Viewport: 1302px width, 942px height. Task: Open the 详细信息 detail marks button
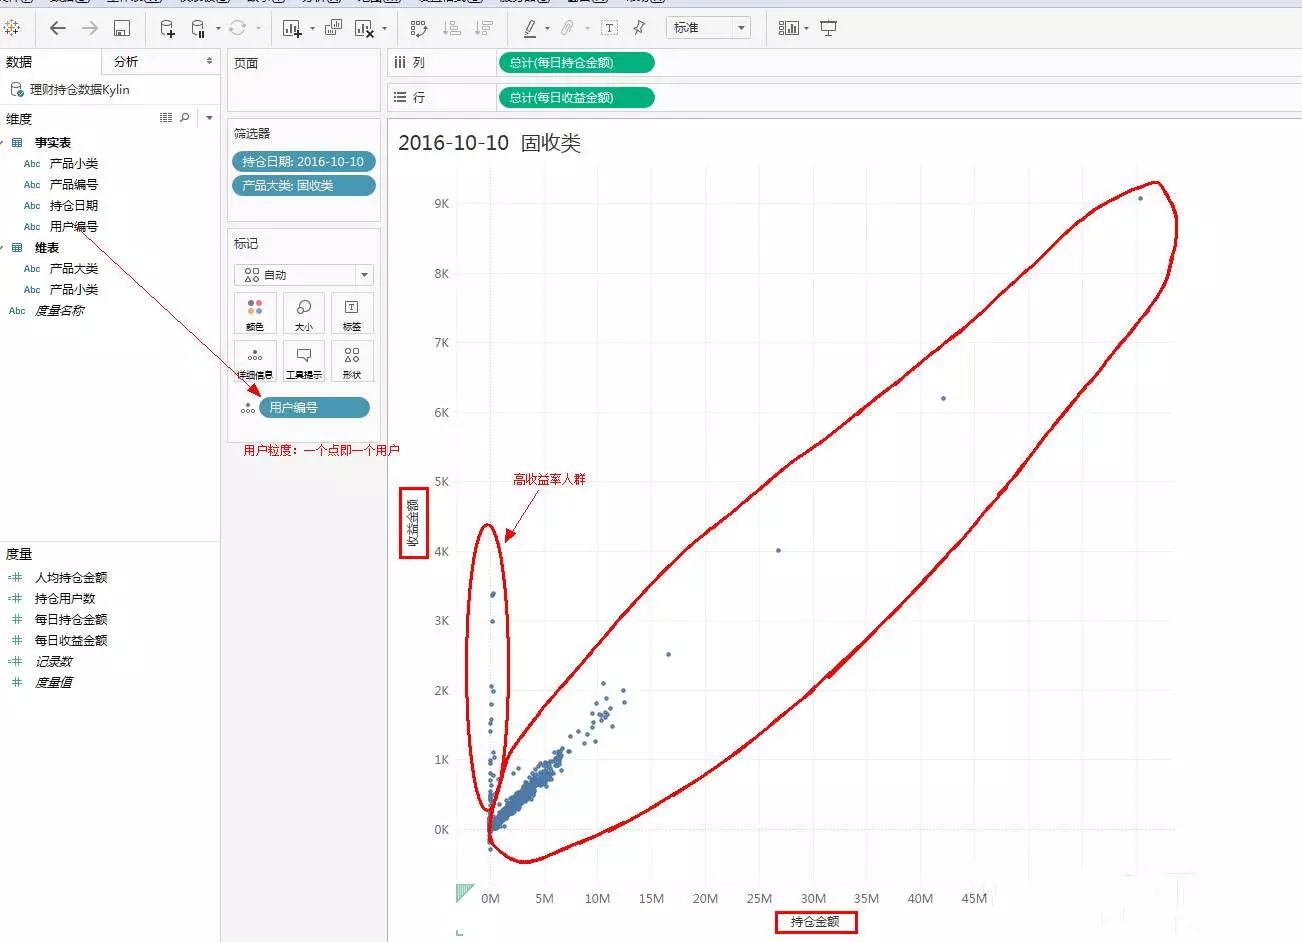255,361
